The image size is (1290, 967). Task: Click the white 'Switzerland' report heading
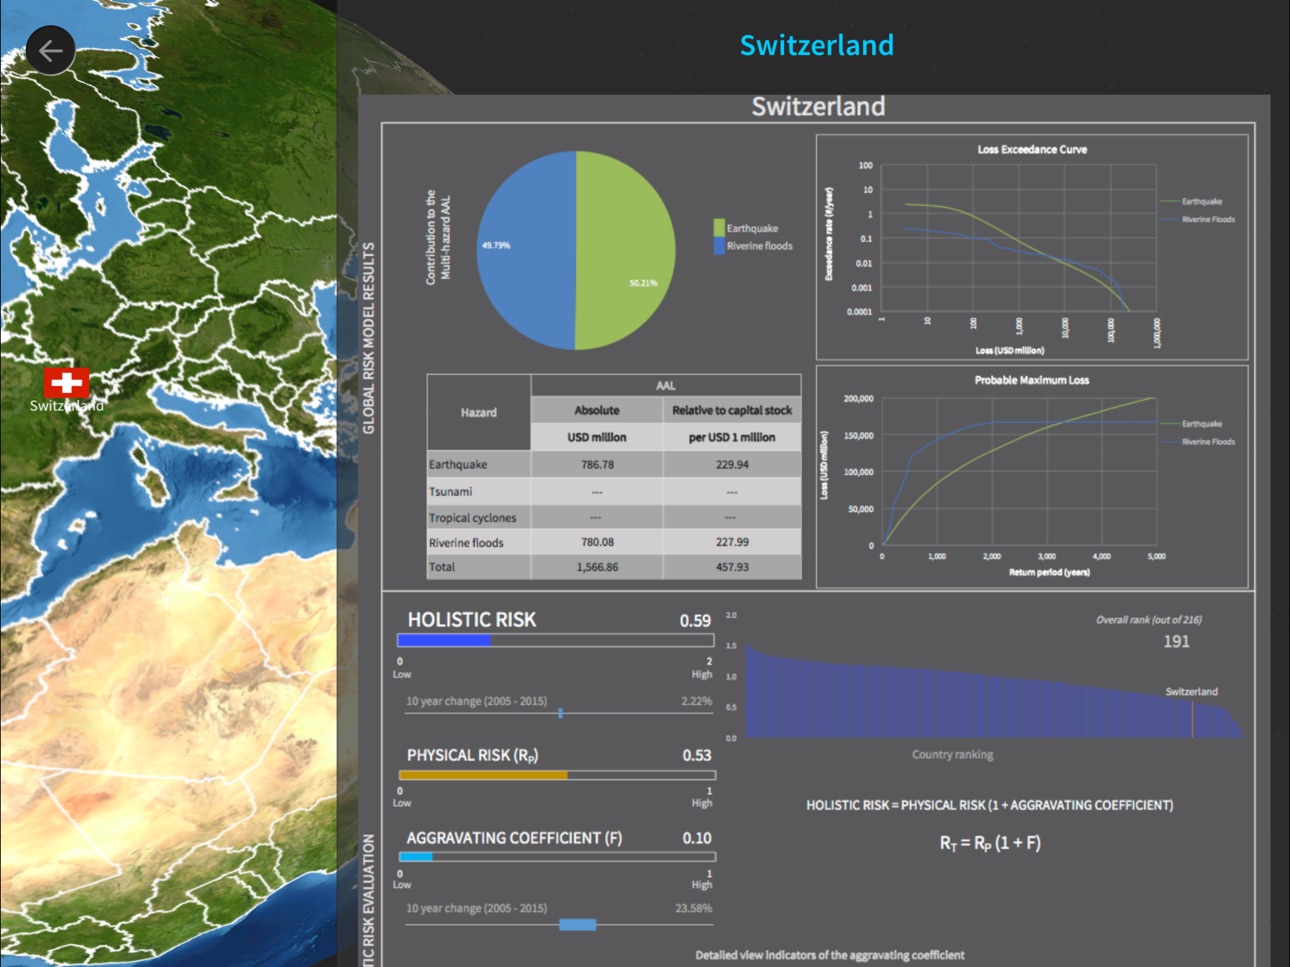(818, 106)
